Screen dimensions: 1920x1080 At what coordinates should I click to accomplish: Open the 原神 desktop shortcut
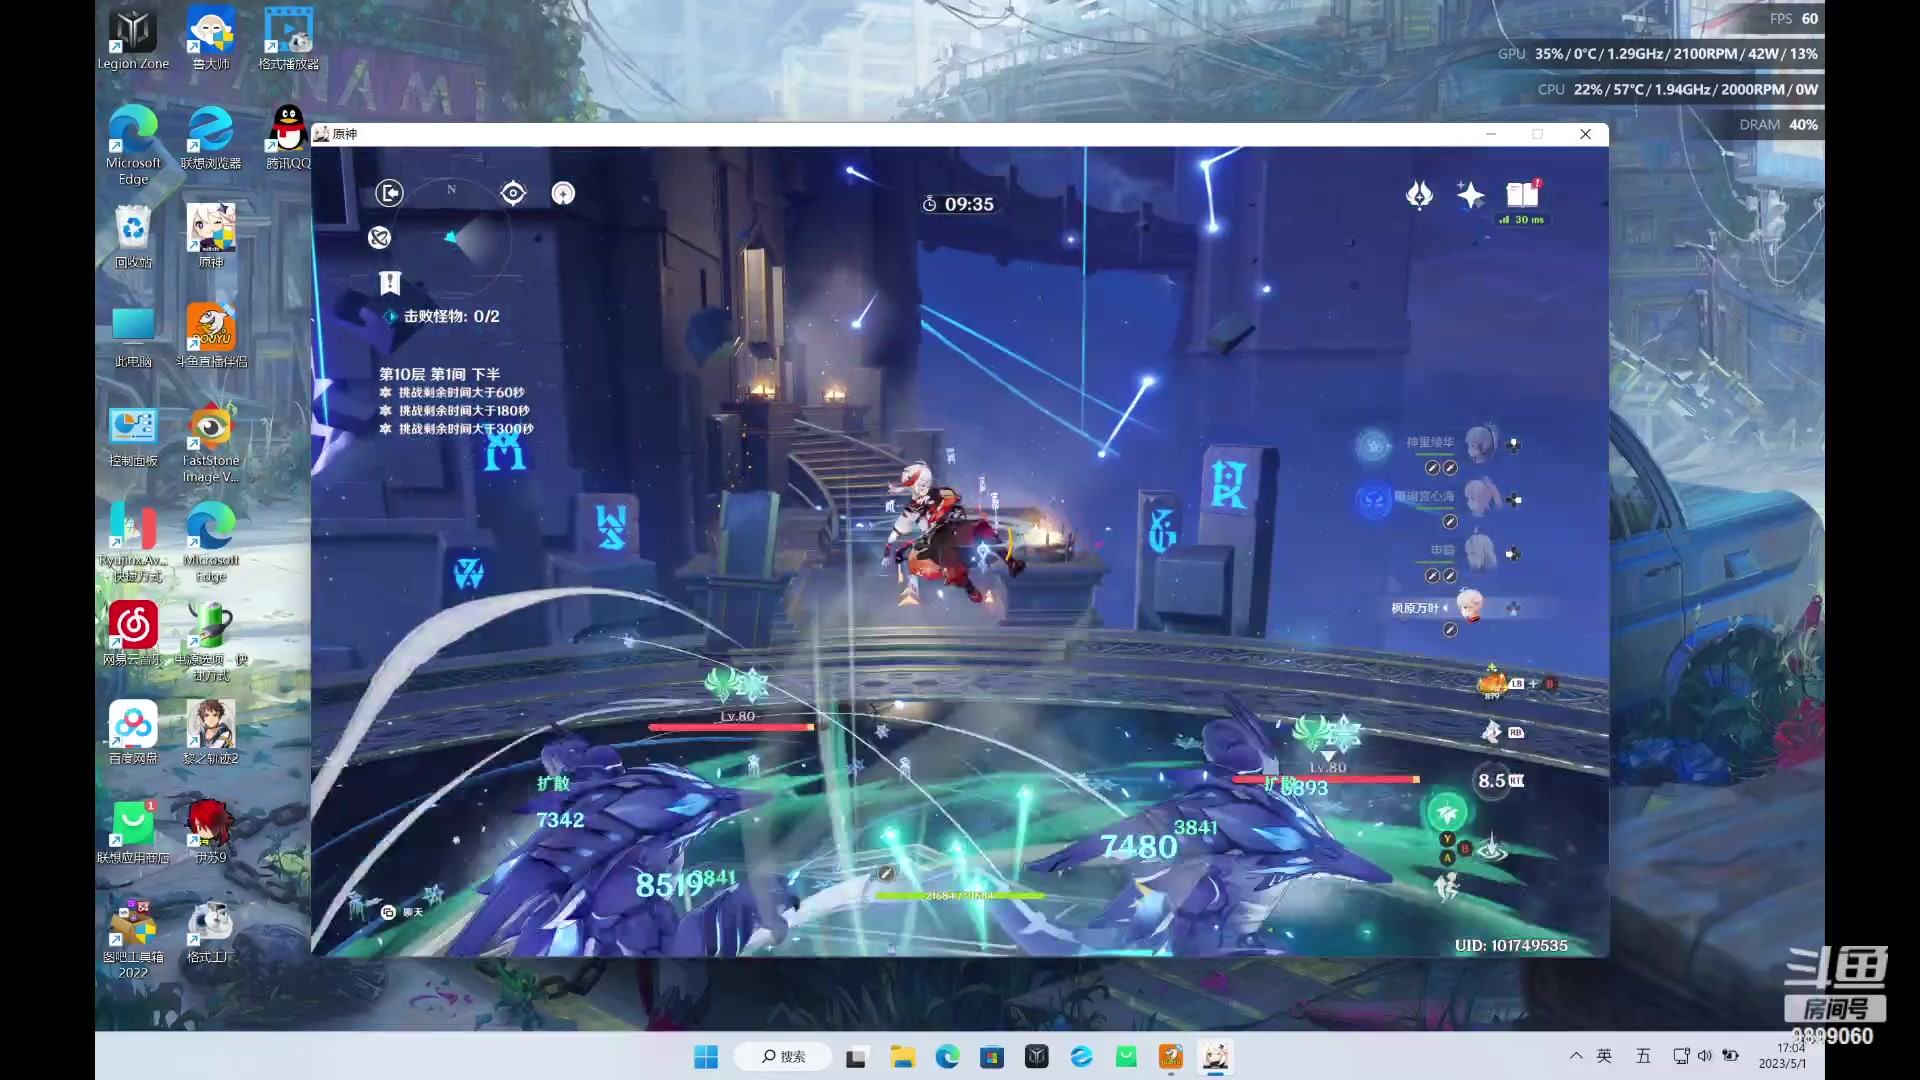211,237
